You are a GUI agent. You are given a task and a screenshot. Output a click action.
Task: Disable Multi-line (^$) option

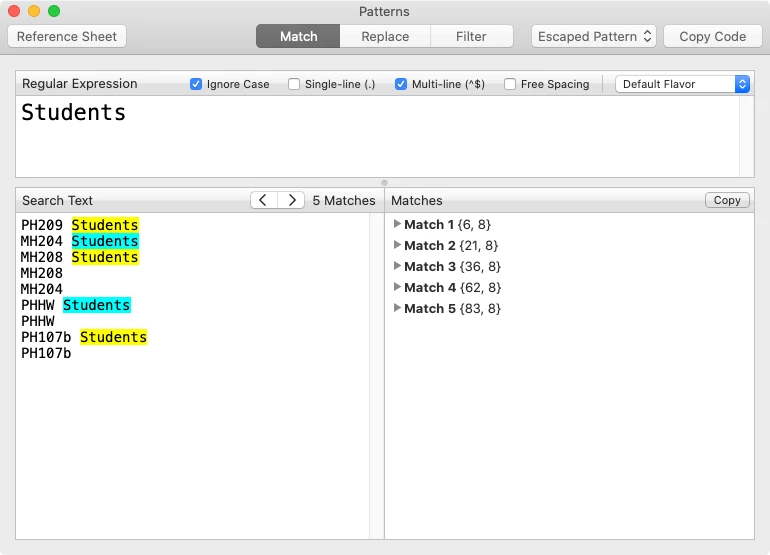[401, 84]
